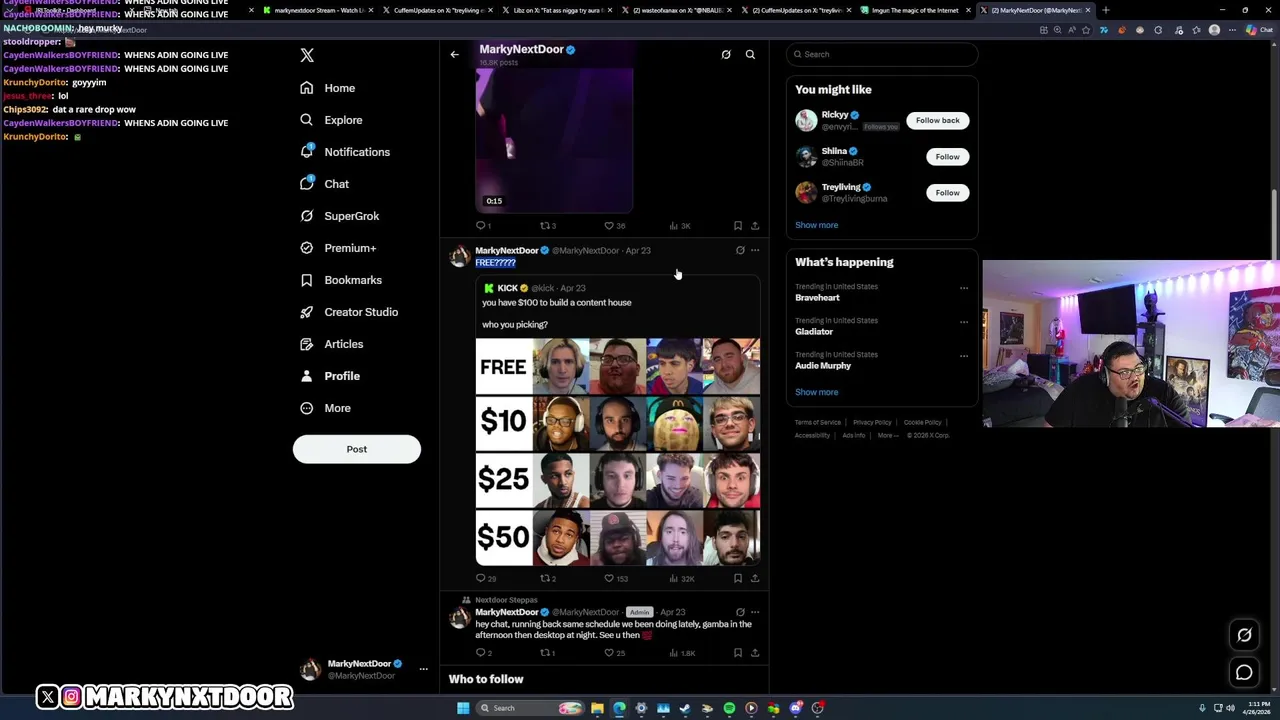Repost the FREE????? post
This screenshot has width=1280, height=720.
tap(545, 578)
